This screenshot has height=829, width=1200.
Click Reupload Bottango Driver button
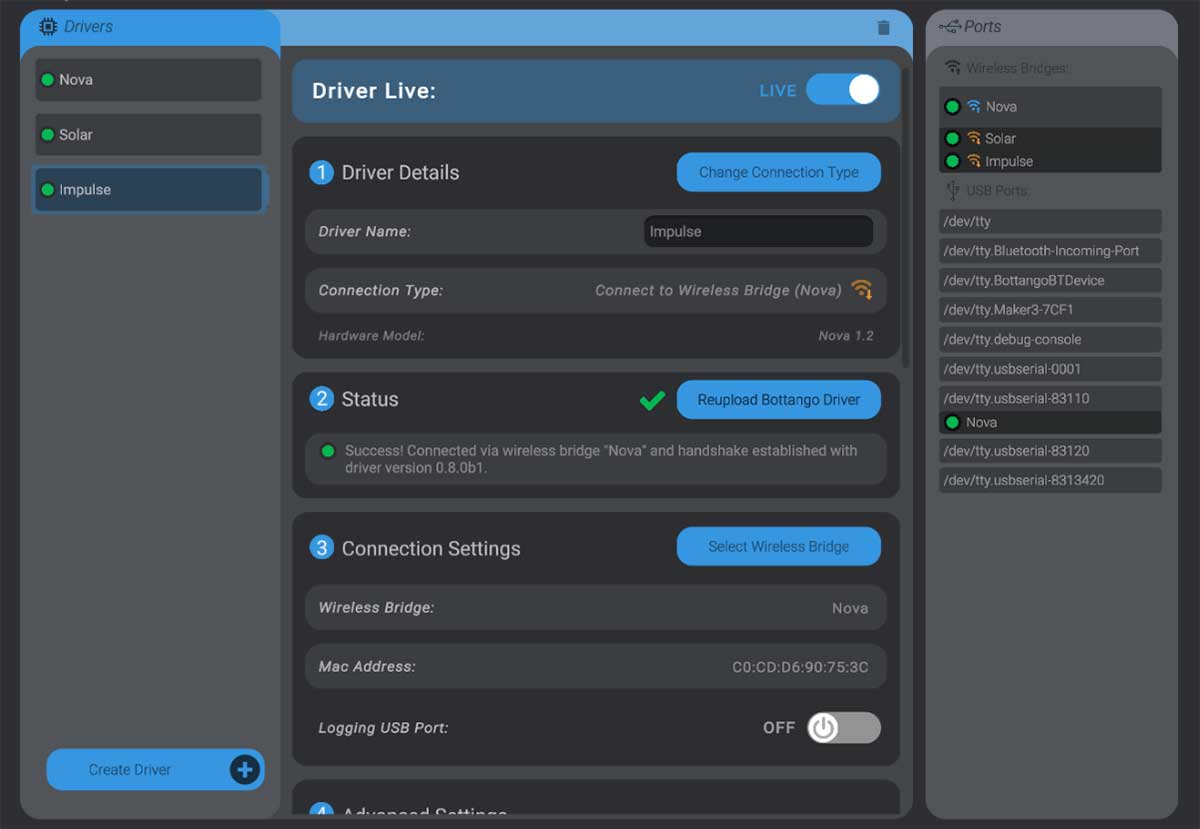pyautogui.click(x=779, y=399)
